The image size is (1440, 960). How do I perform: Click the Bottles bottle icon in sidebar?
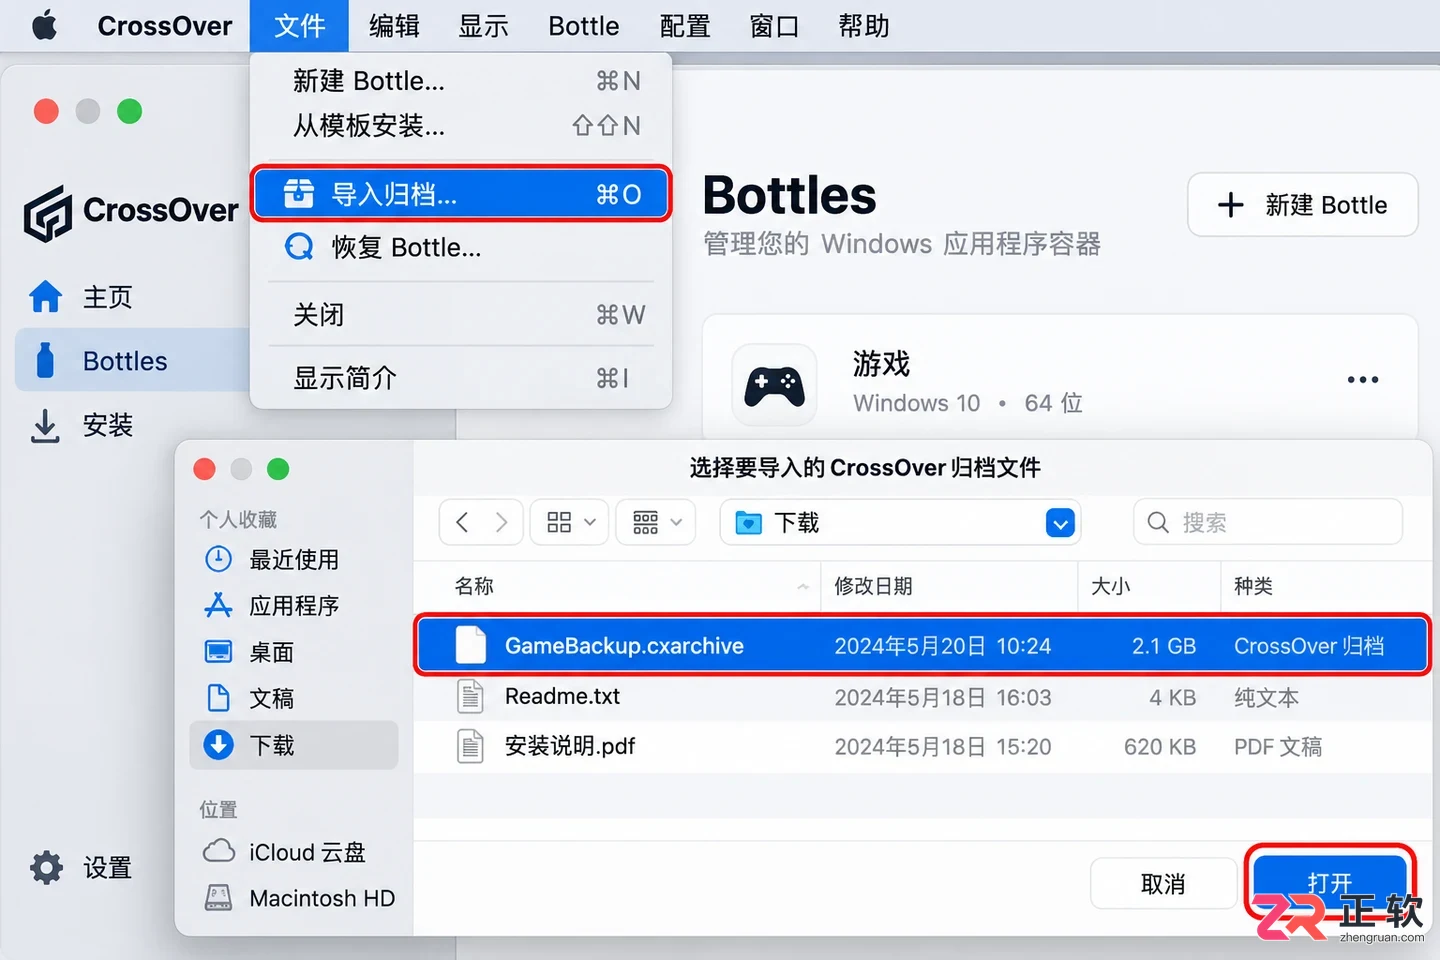pos(45,360)
